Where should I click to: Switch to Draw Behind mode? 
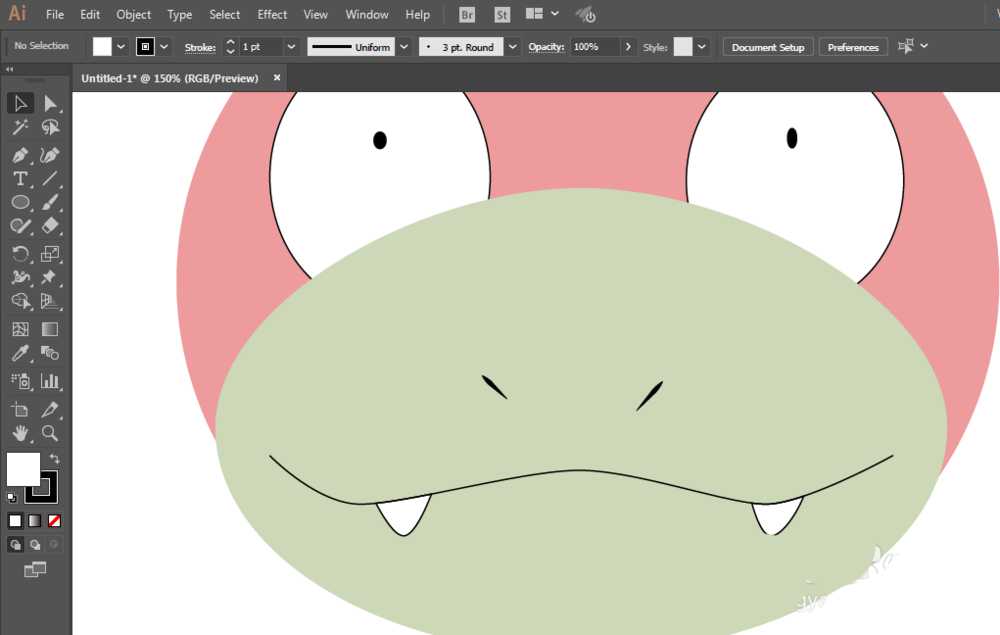[x=35, y=545]
